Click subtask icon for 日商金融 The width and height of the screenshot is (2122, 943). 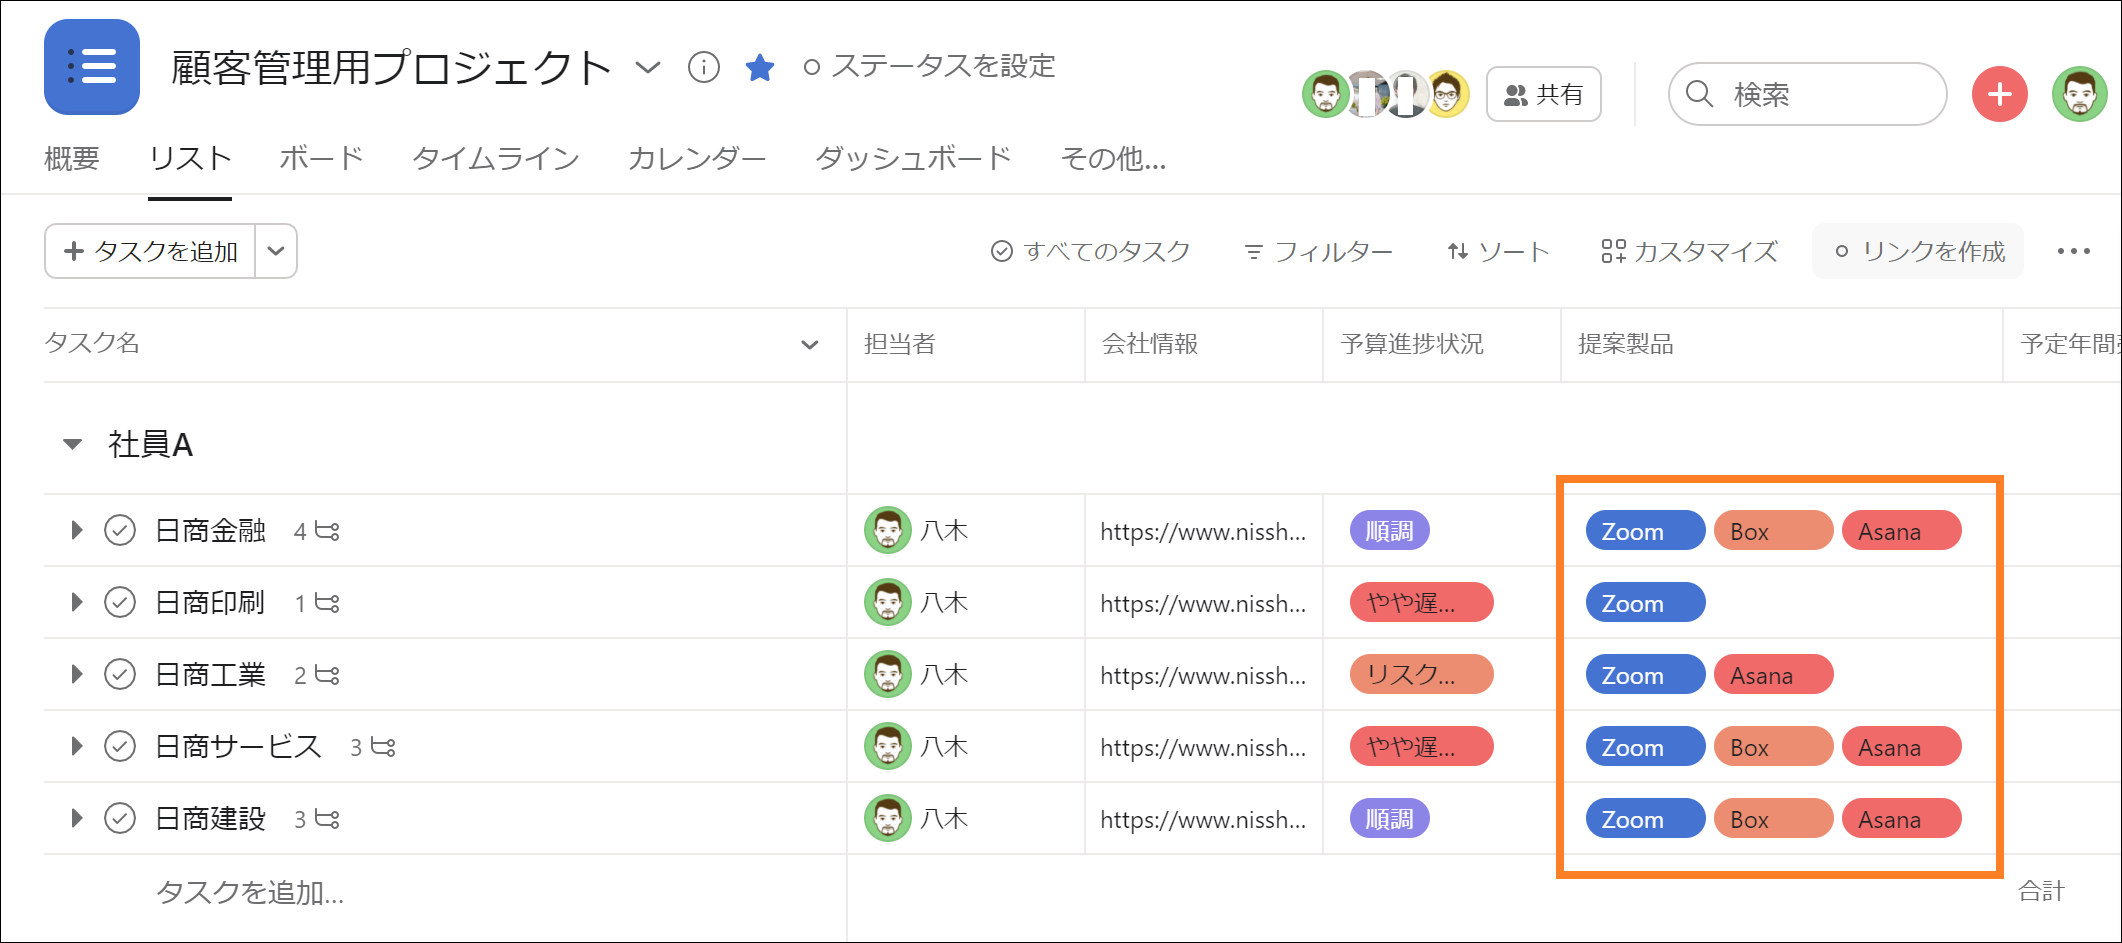(x=327, y=531)
